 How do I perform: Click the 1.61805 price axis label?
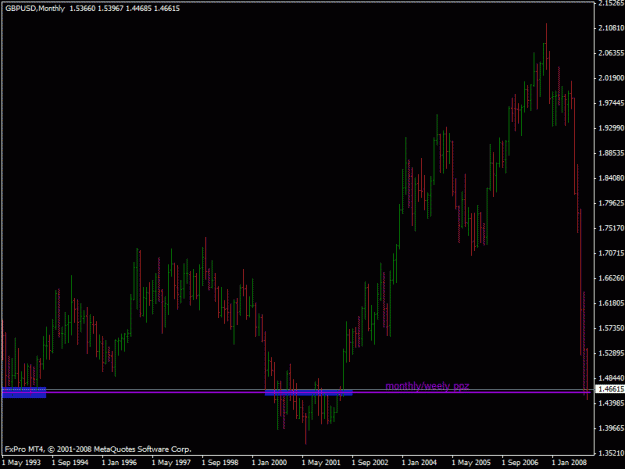pos(611,303)
